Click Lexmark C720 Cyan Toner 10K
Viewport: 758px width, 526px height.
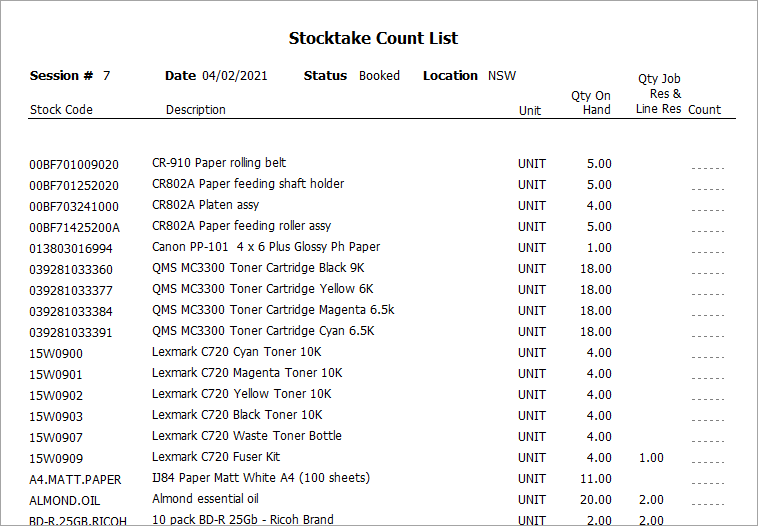tap(236, 352)
